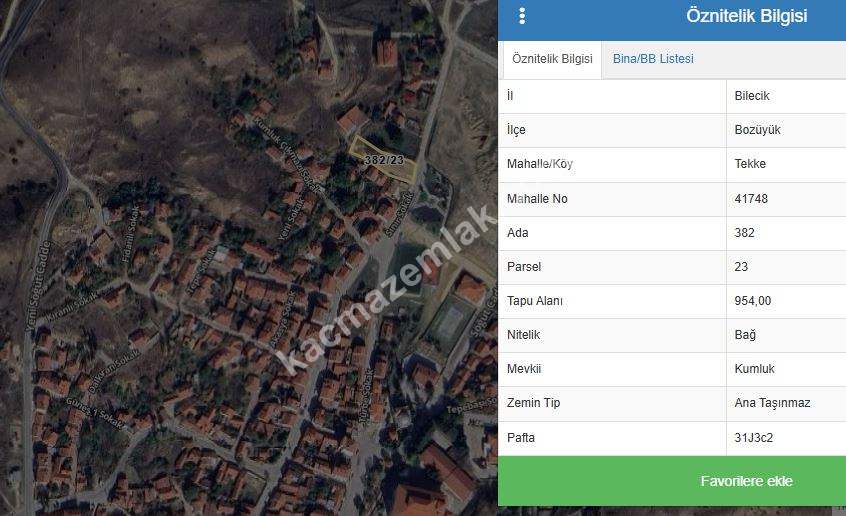The image size is (846, 516).
Task: Select the Mahalle No value 41748
Action: click(751, 199)
